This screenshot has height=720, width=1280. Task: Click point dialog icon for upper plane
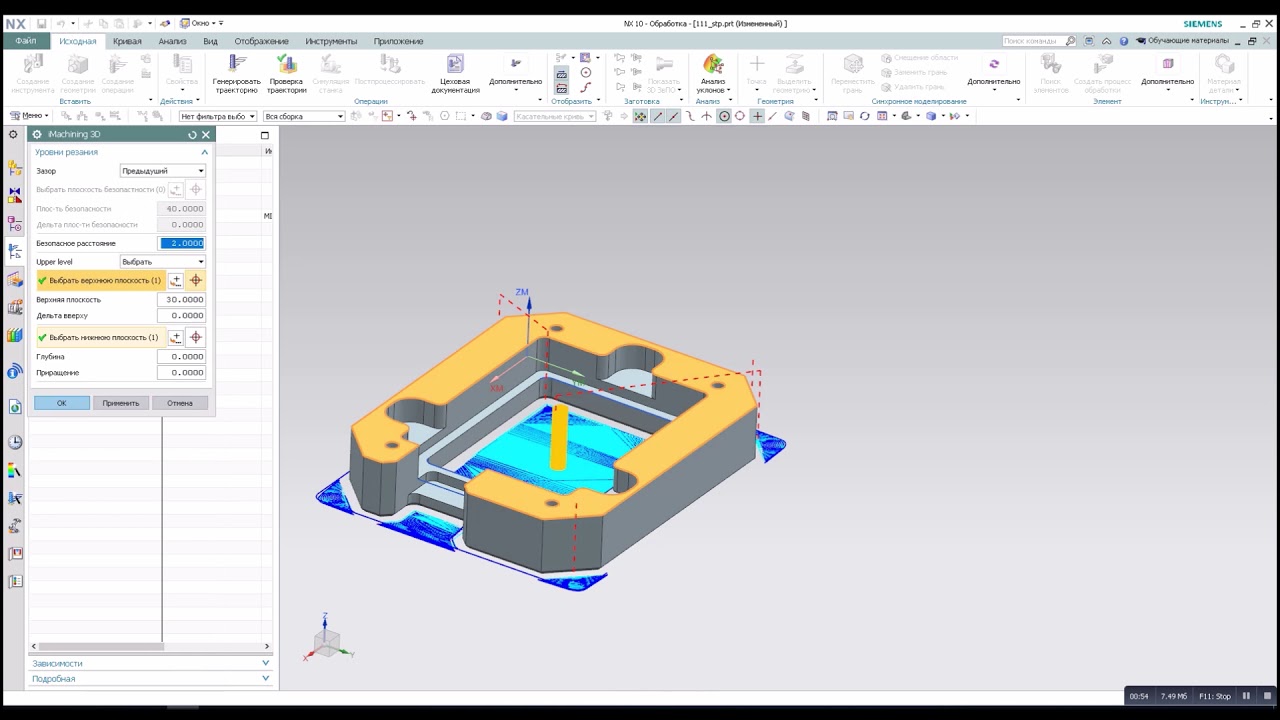(176, 281)
